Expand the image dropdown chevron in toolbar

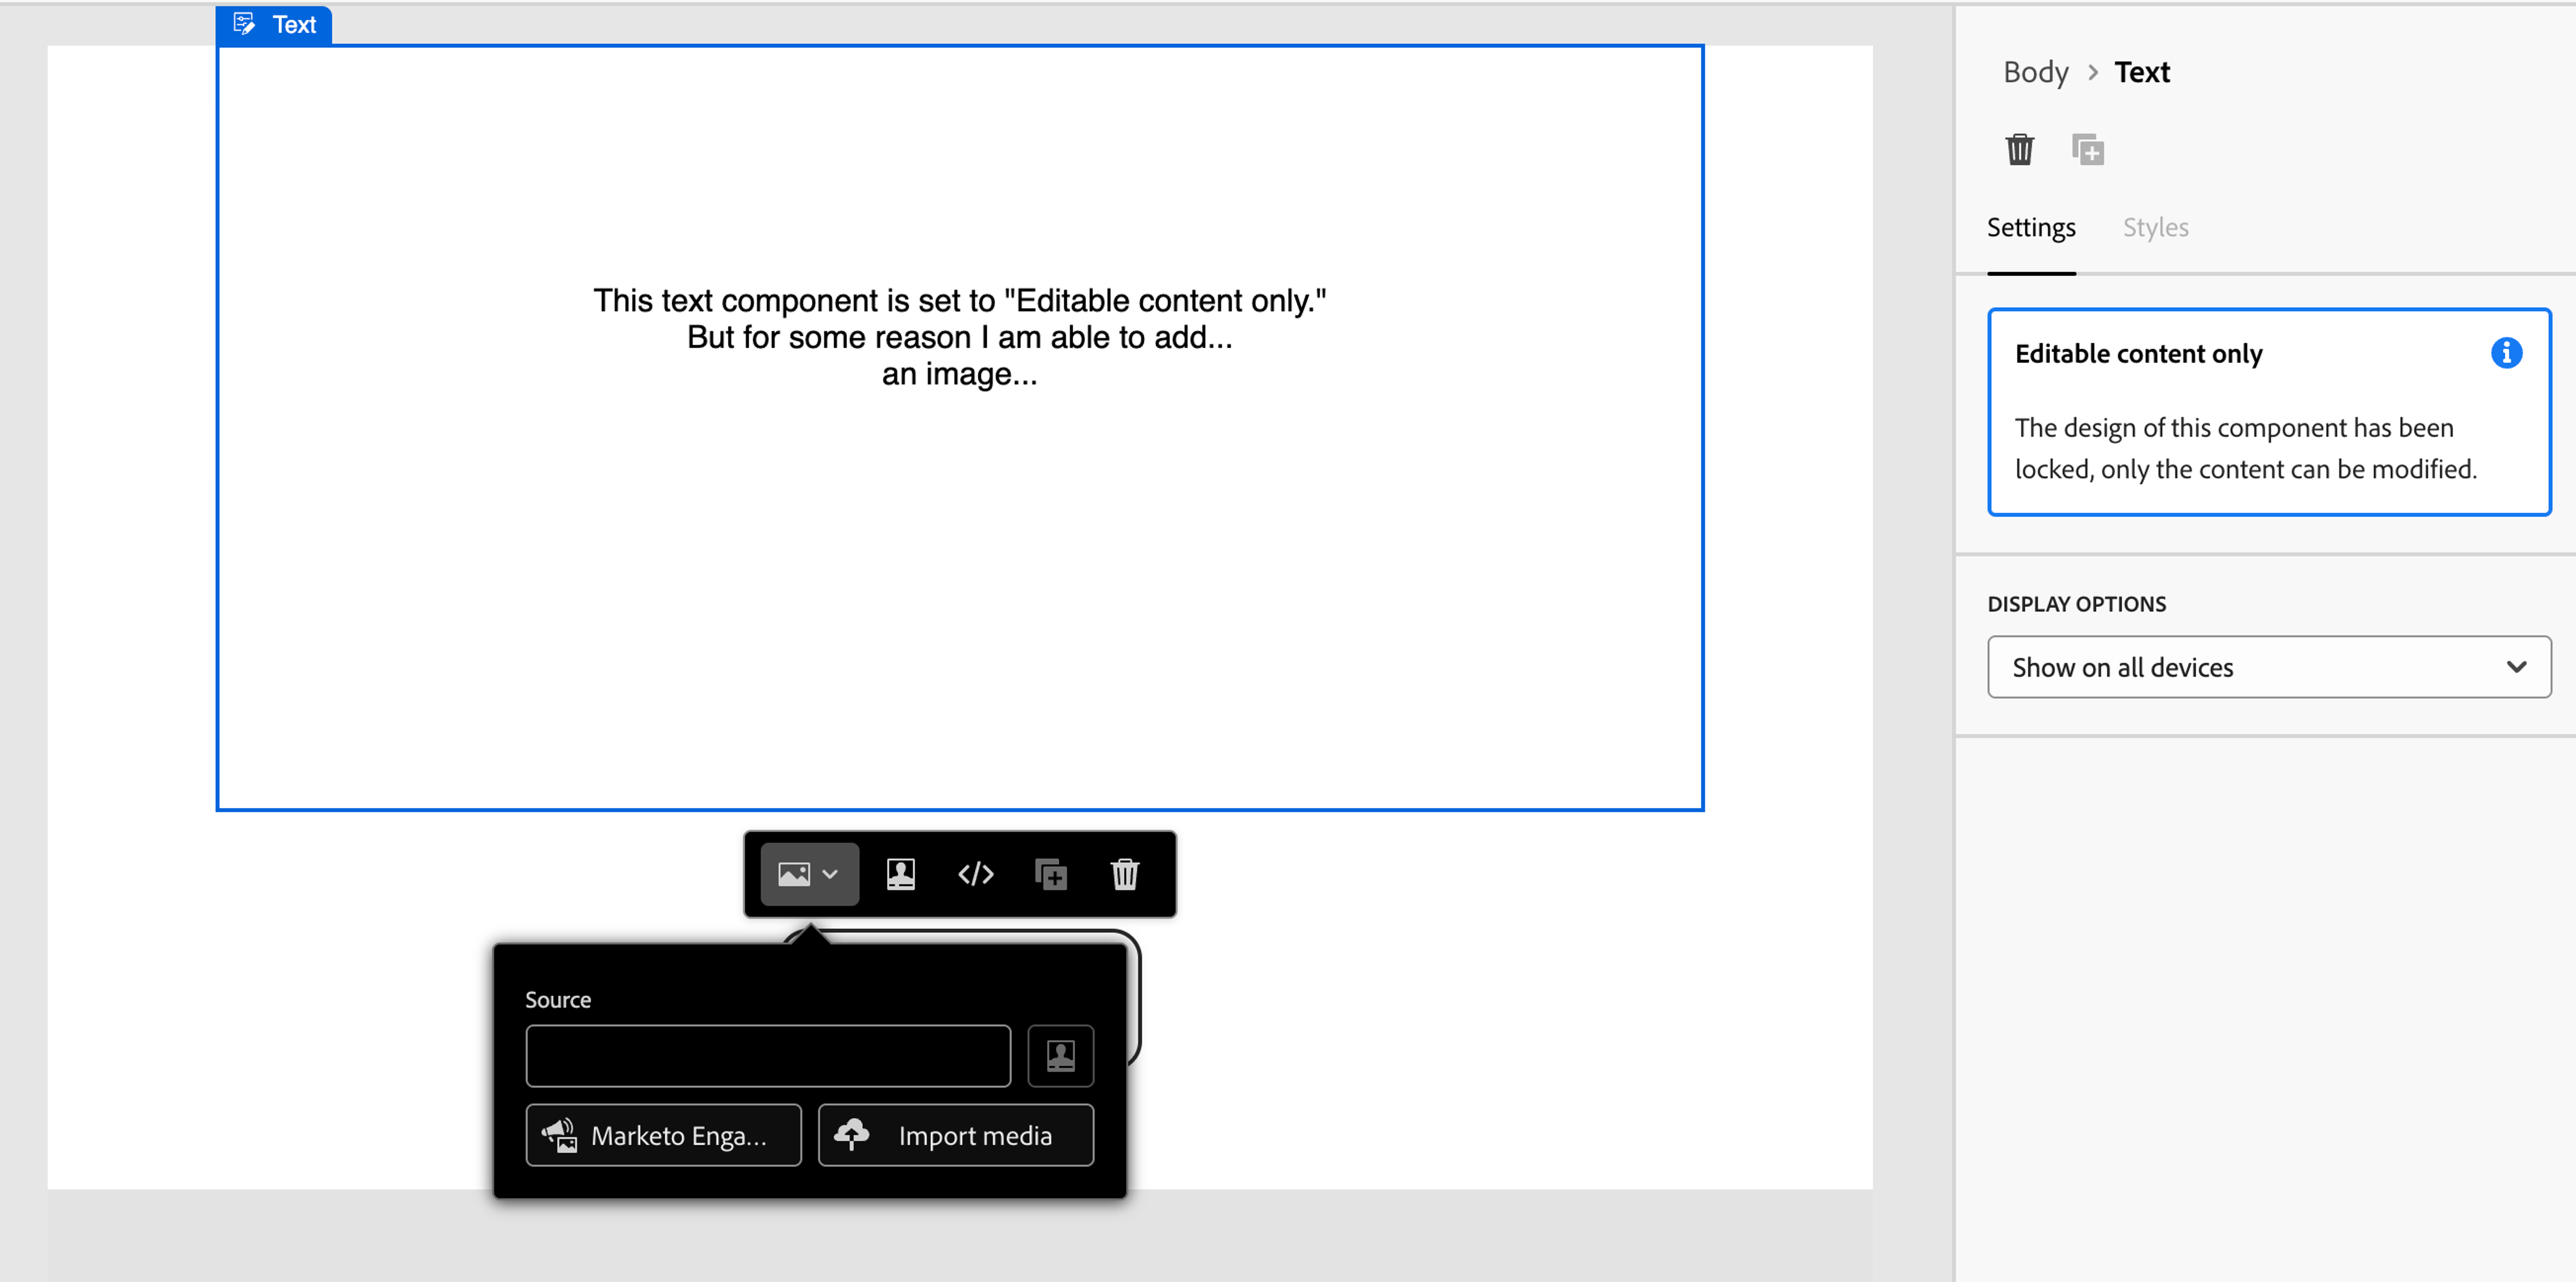point(830,874)
